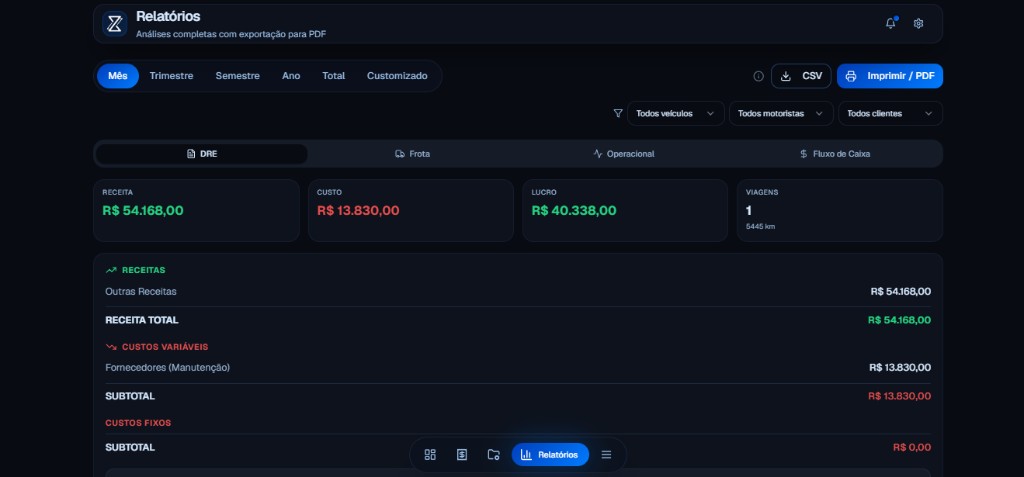Open the Todos motoristas dropdown
The image size is (1024, 477).
781,113
